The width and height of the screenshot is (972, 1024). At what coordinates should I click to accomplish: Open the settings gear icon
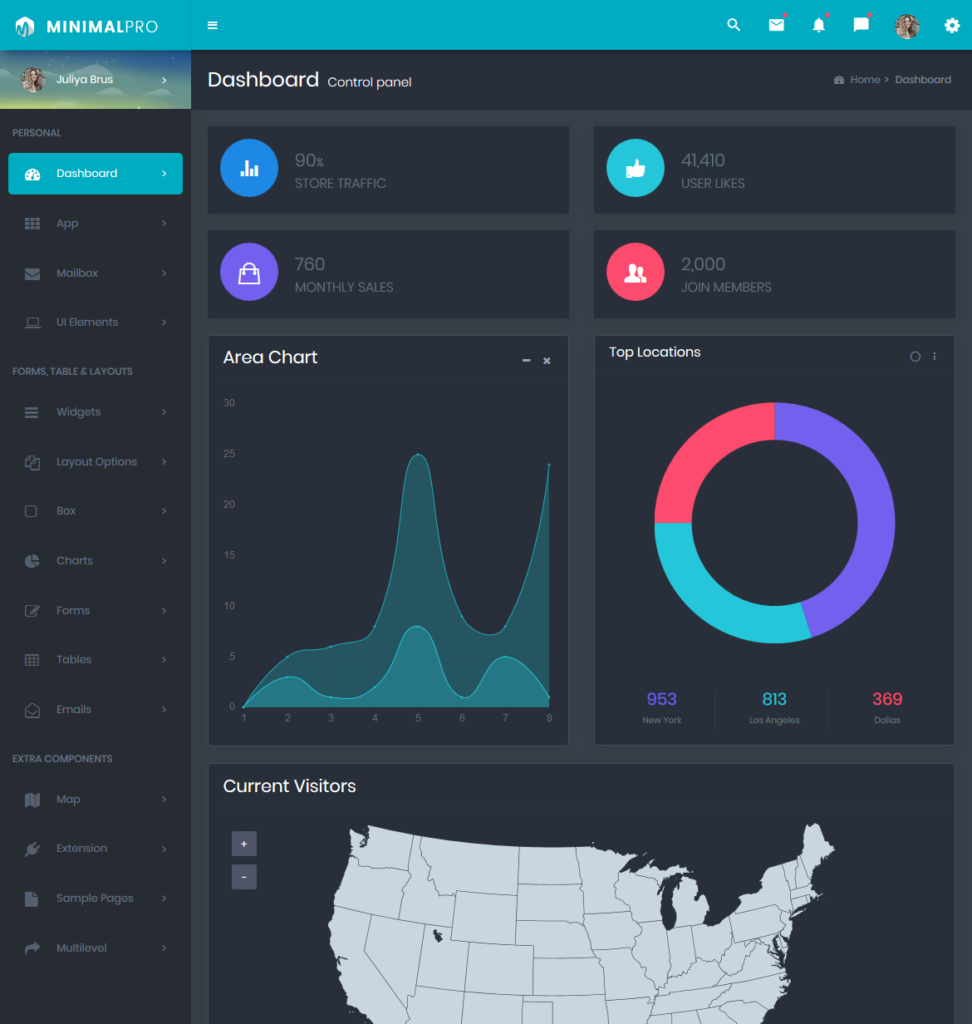pyautogui.click(x=952, y=25)
